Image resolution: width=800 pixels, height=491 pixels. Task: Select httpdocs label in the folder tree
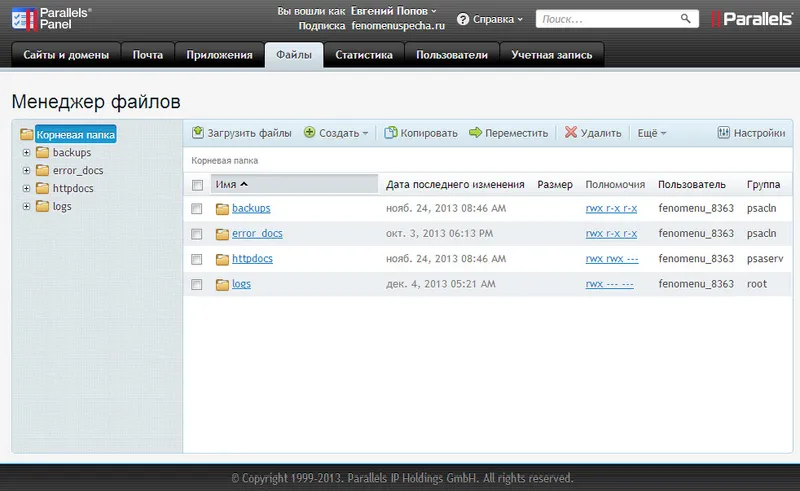coord(73,188)
